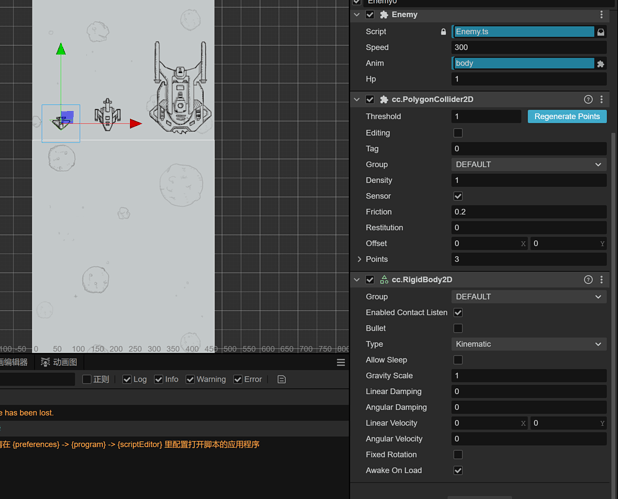Enable the Fixed Rotation checkbox
The width and height of the screenshot is (618, 499).
coord(458,454)
